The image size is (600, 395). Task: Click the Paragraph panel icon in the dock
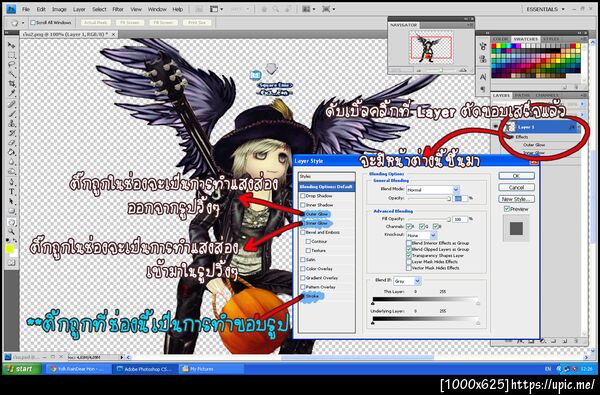tap(483, 88)
